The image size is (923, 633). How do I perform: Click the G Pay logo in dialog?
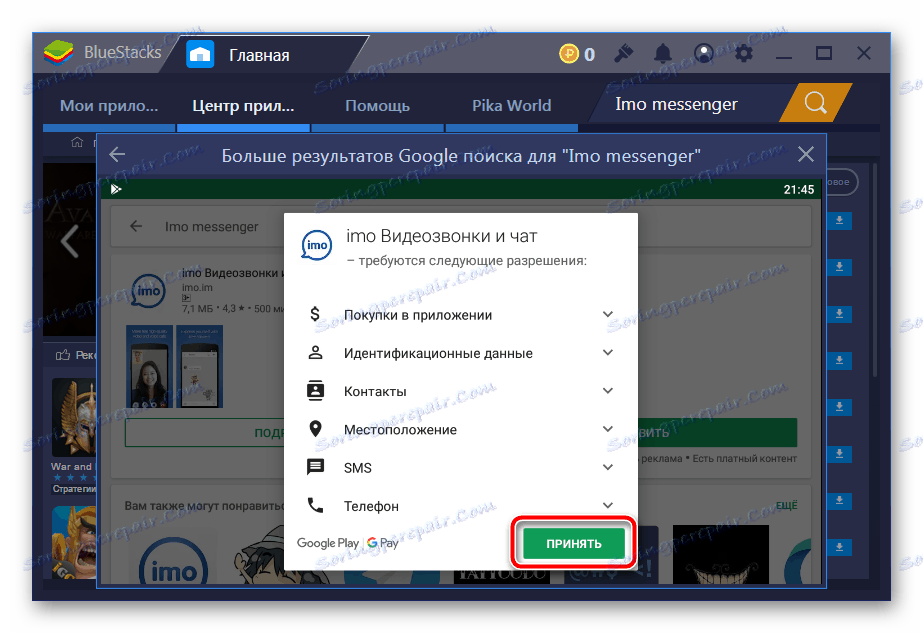click(x=383, y=543)
